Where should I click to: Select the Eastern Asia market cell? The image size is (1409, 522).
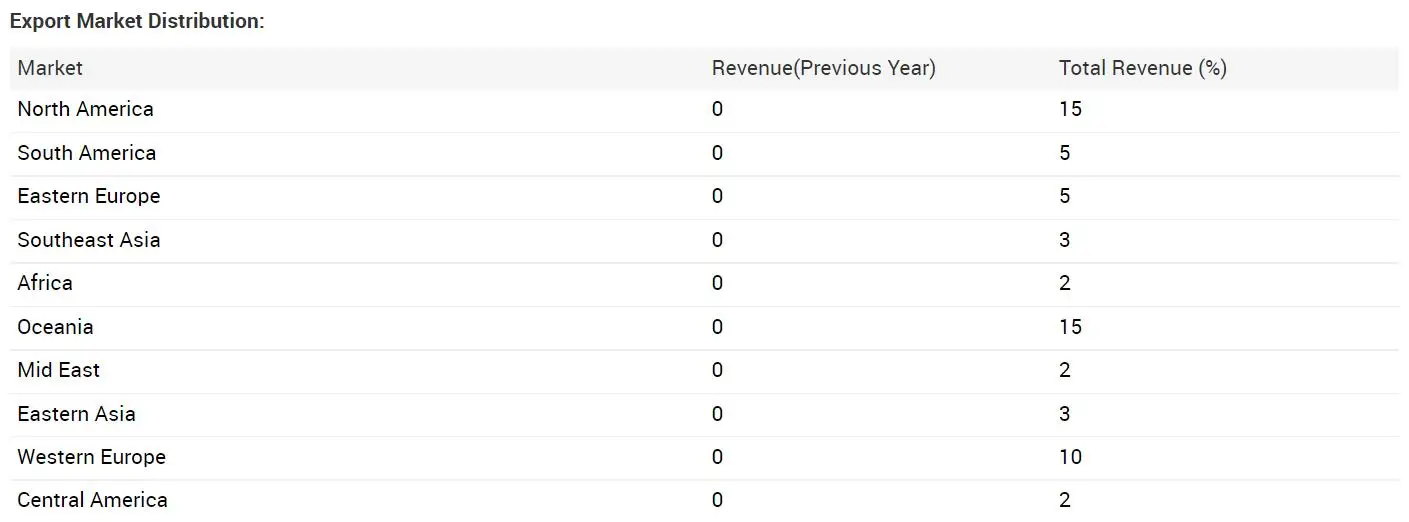click(x=76, y=414)
